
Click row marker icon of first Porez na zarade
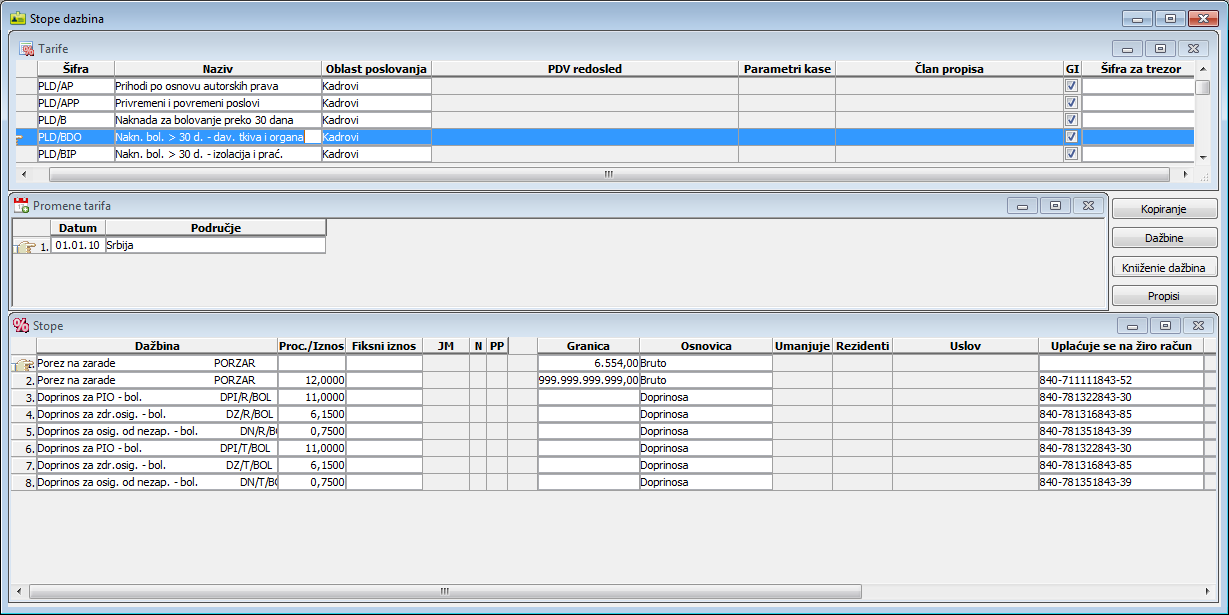[x=24, y=364]
